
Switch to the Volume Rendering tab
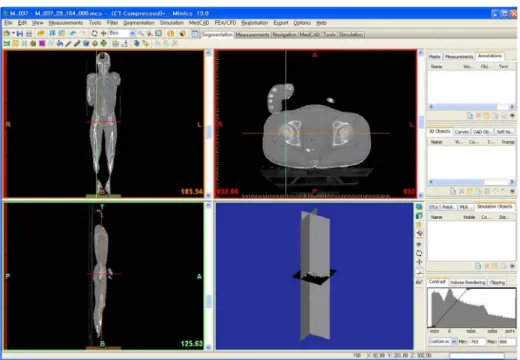(x=467, y=282)
